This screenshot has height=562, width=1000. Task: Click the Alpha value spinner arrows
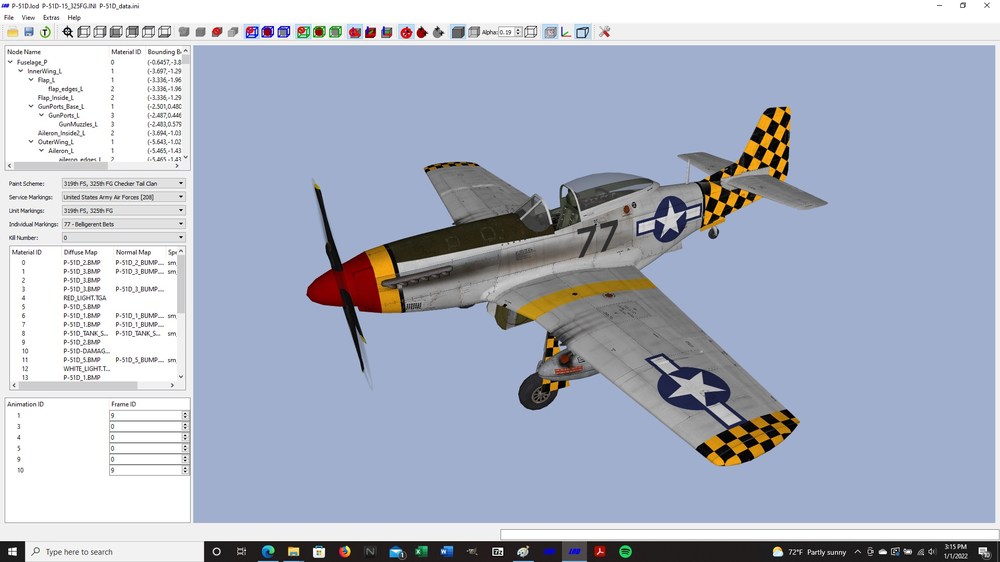point(518,32)
